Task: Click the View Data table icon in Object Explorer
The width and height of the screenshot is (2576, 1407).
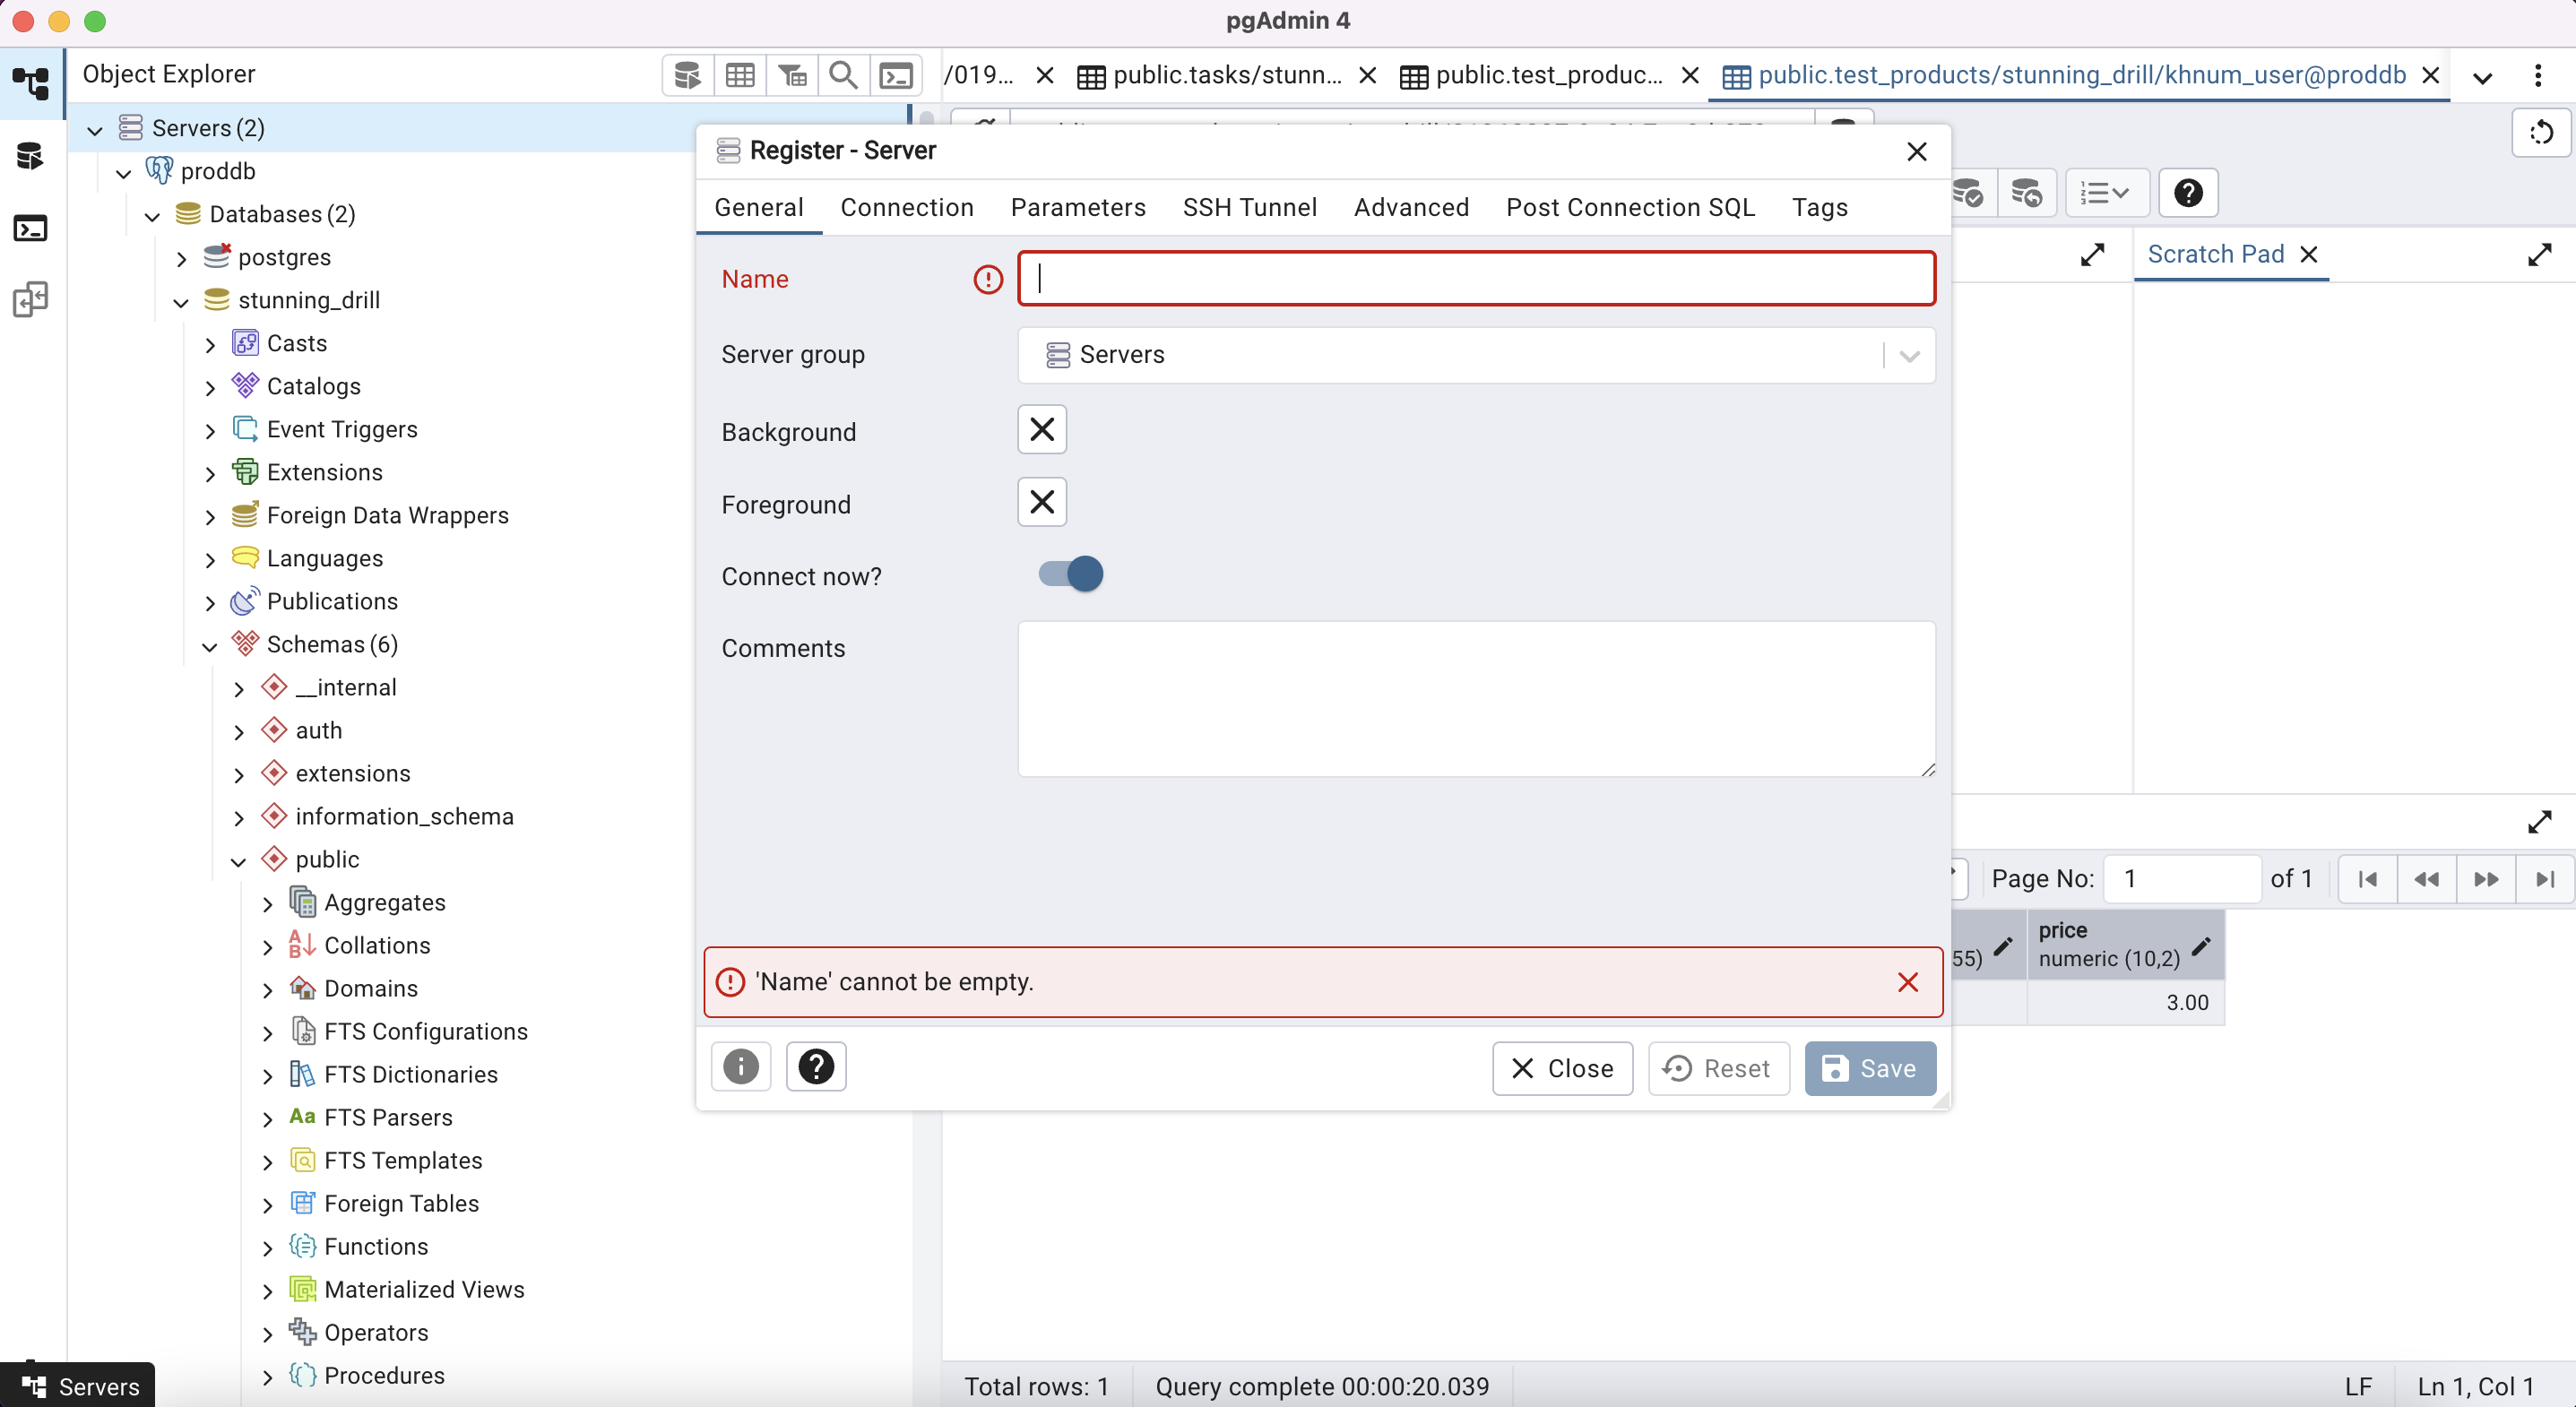Action: 740,75
